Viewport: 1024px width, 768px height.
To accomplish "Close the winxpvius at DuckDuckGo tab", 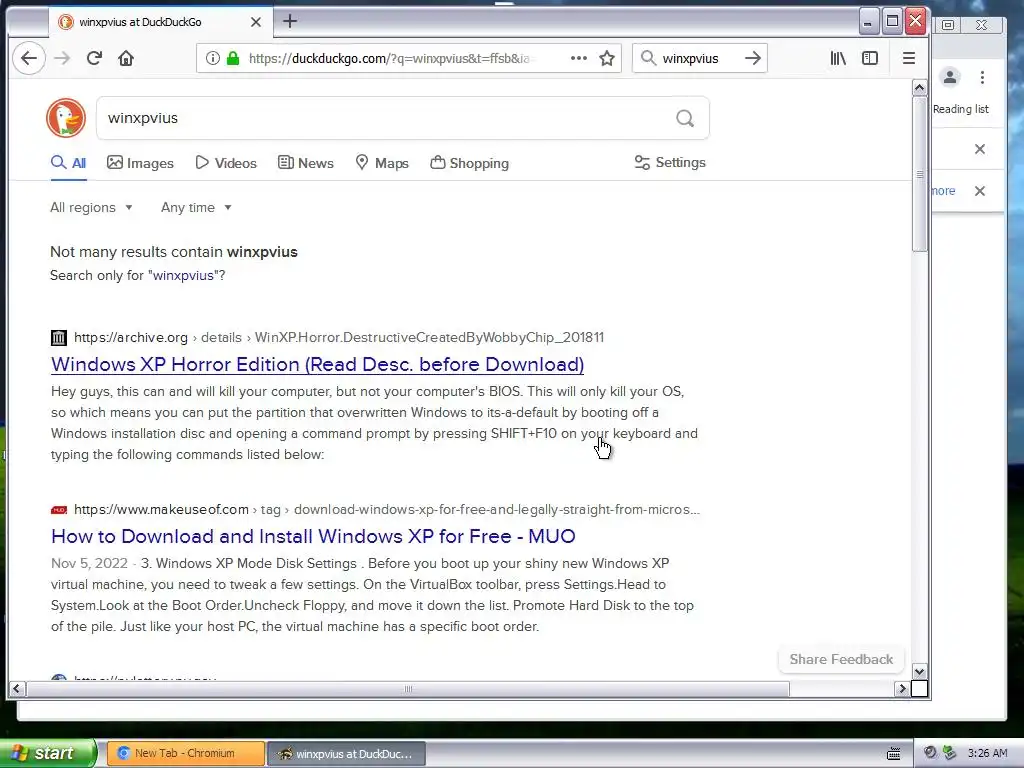I will coord(256,22).
